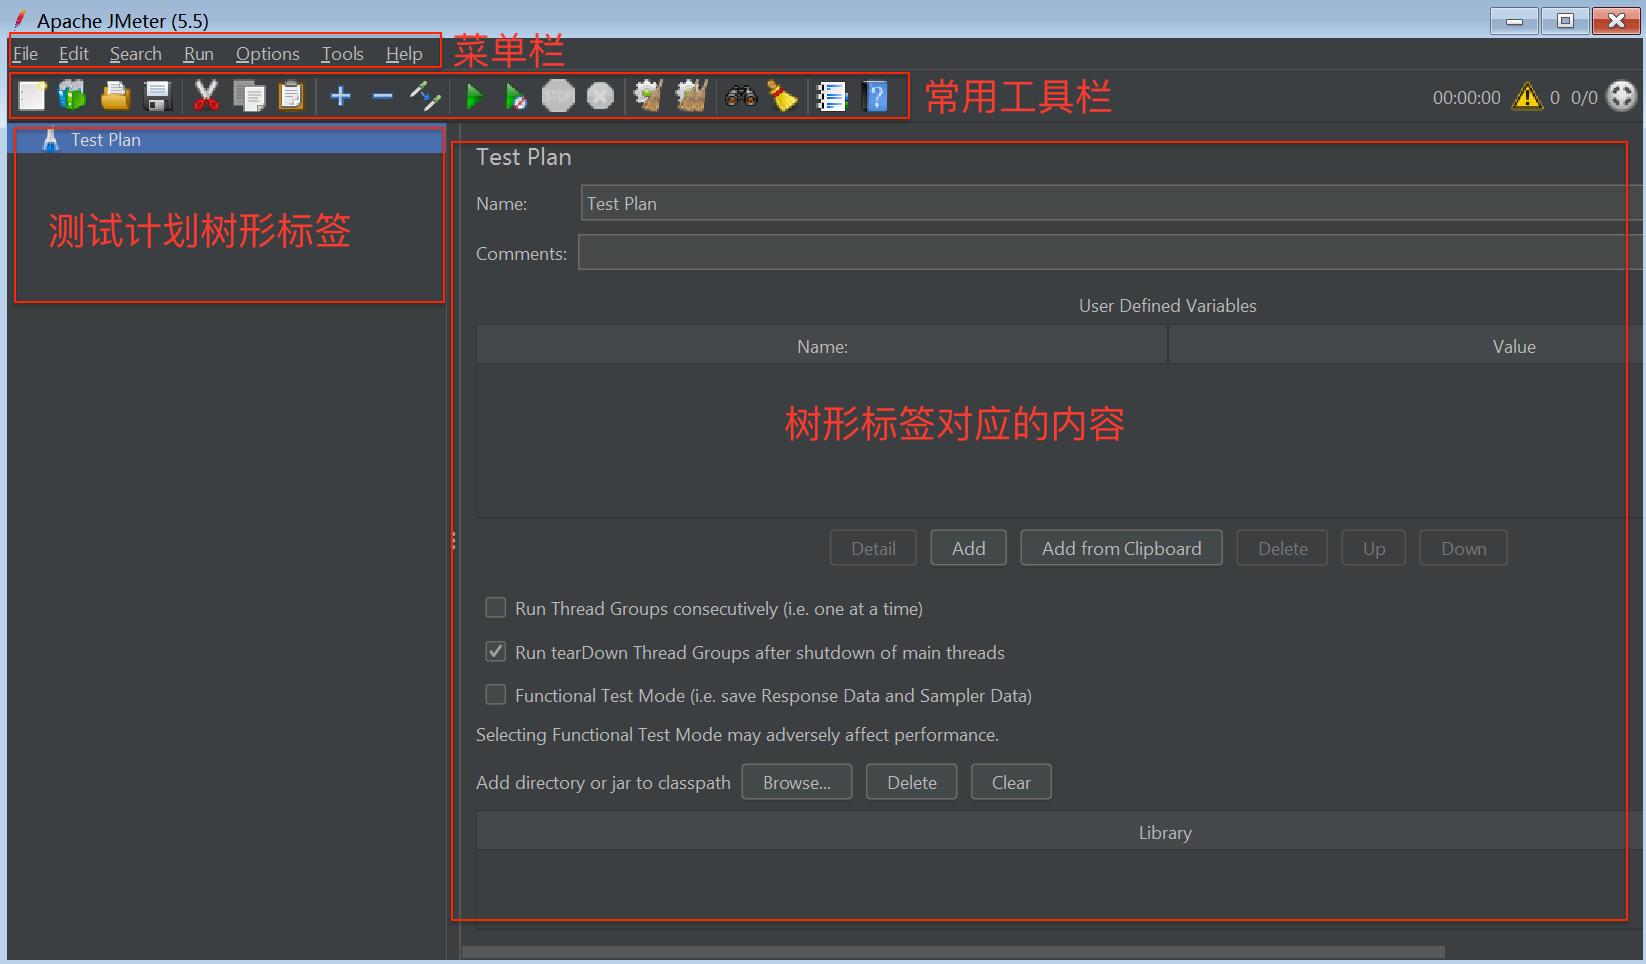Click the Clear broom icon
Image resolution: width=1646 pixels, height=964 pixels.
pos(648,96)
